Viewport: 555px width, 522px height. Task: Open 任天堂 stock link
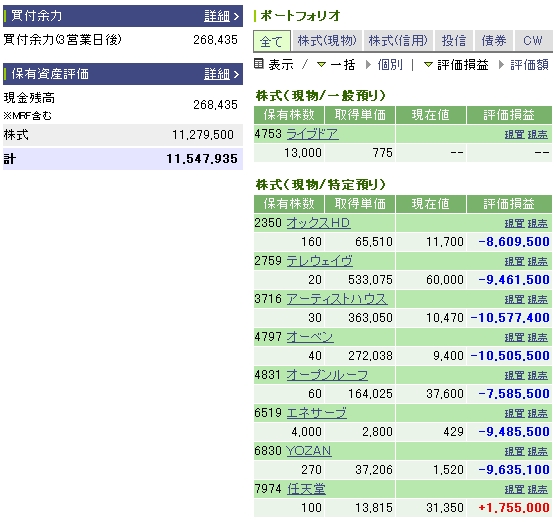306,489
